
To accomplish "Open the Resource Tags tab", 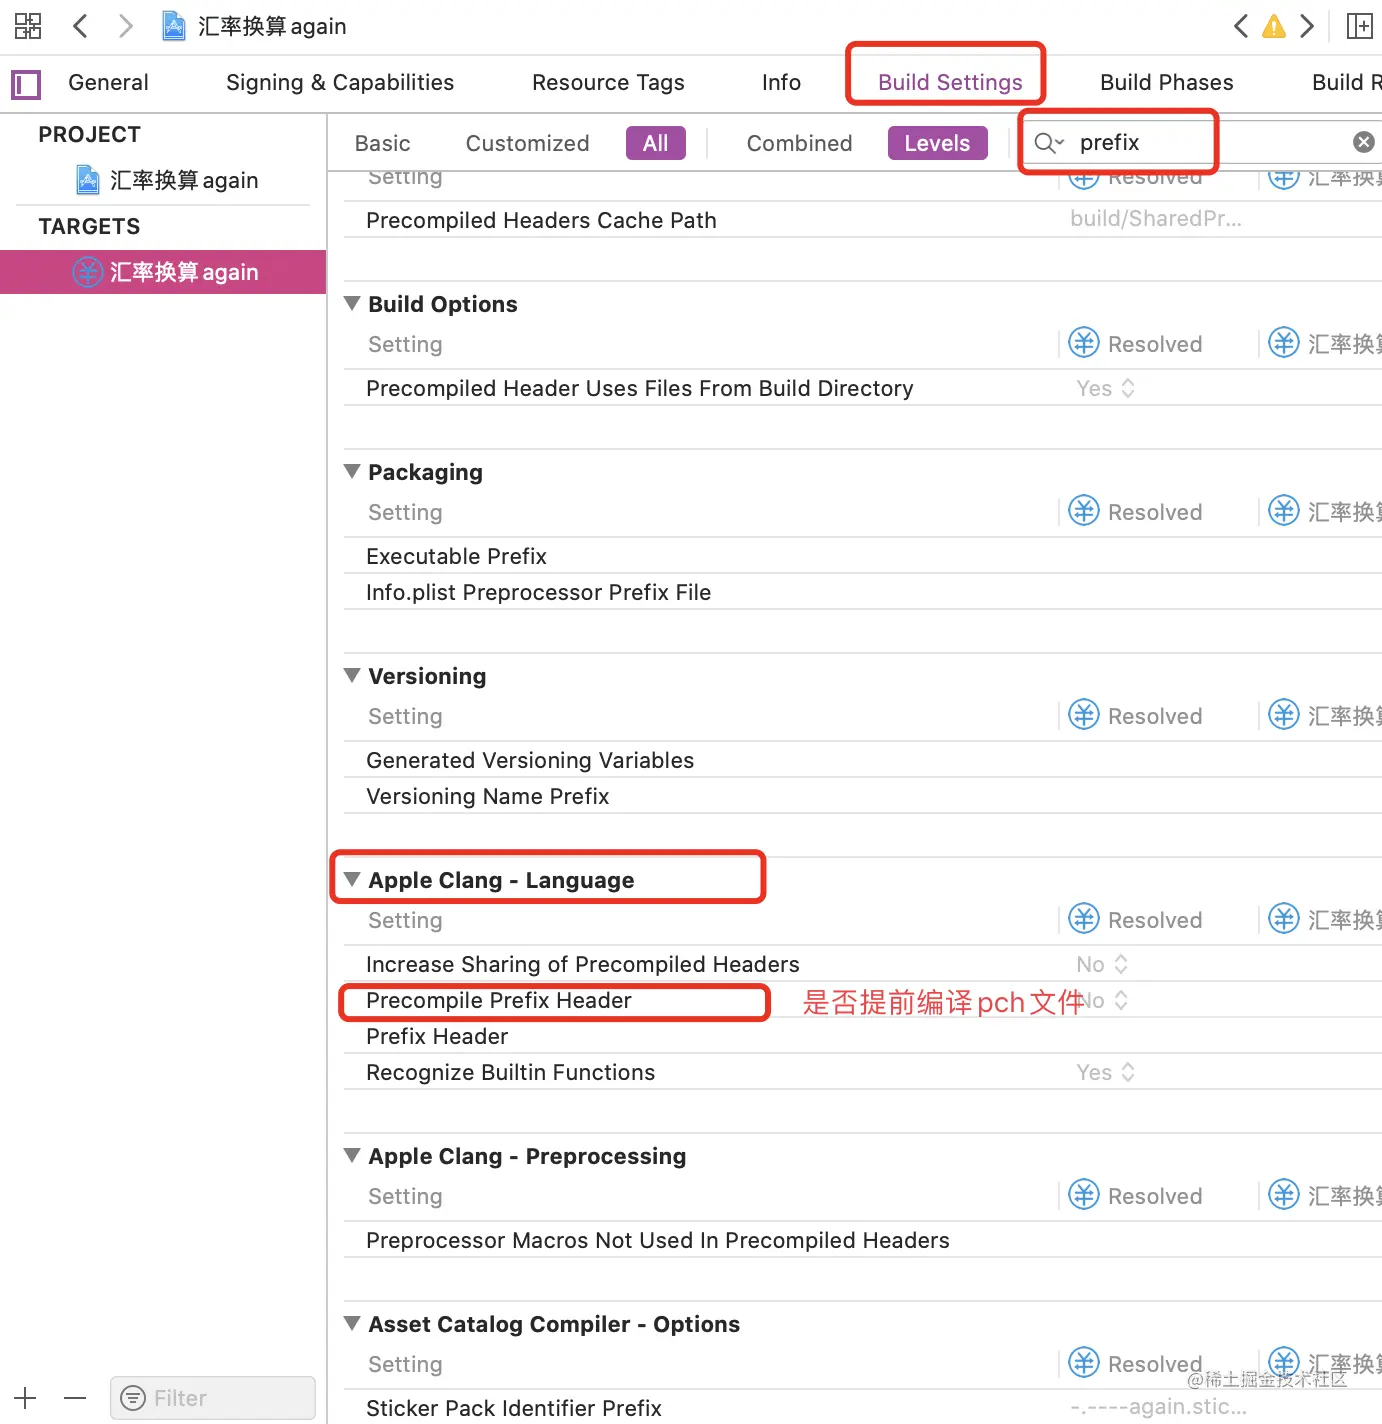I will click(x=608, y=82).
